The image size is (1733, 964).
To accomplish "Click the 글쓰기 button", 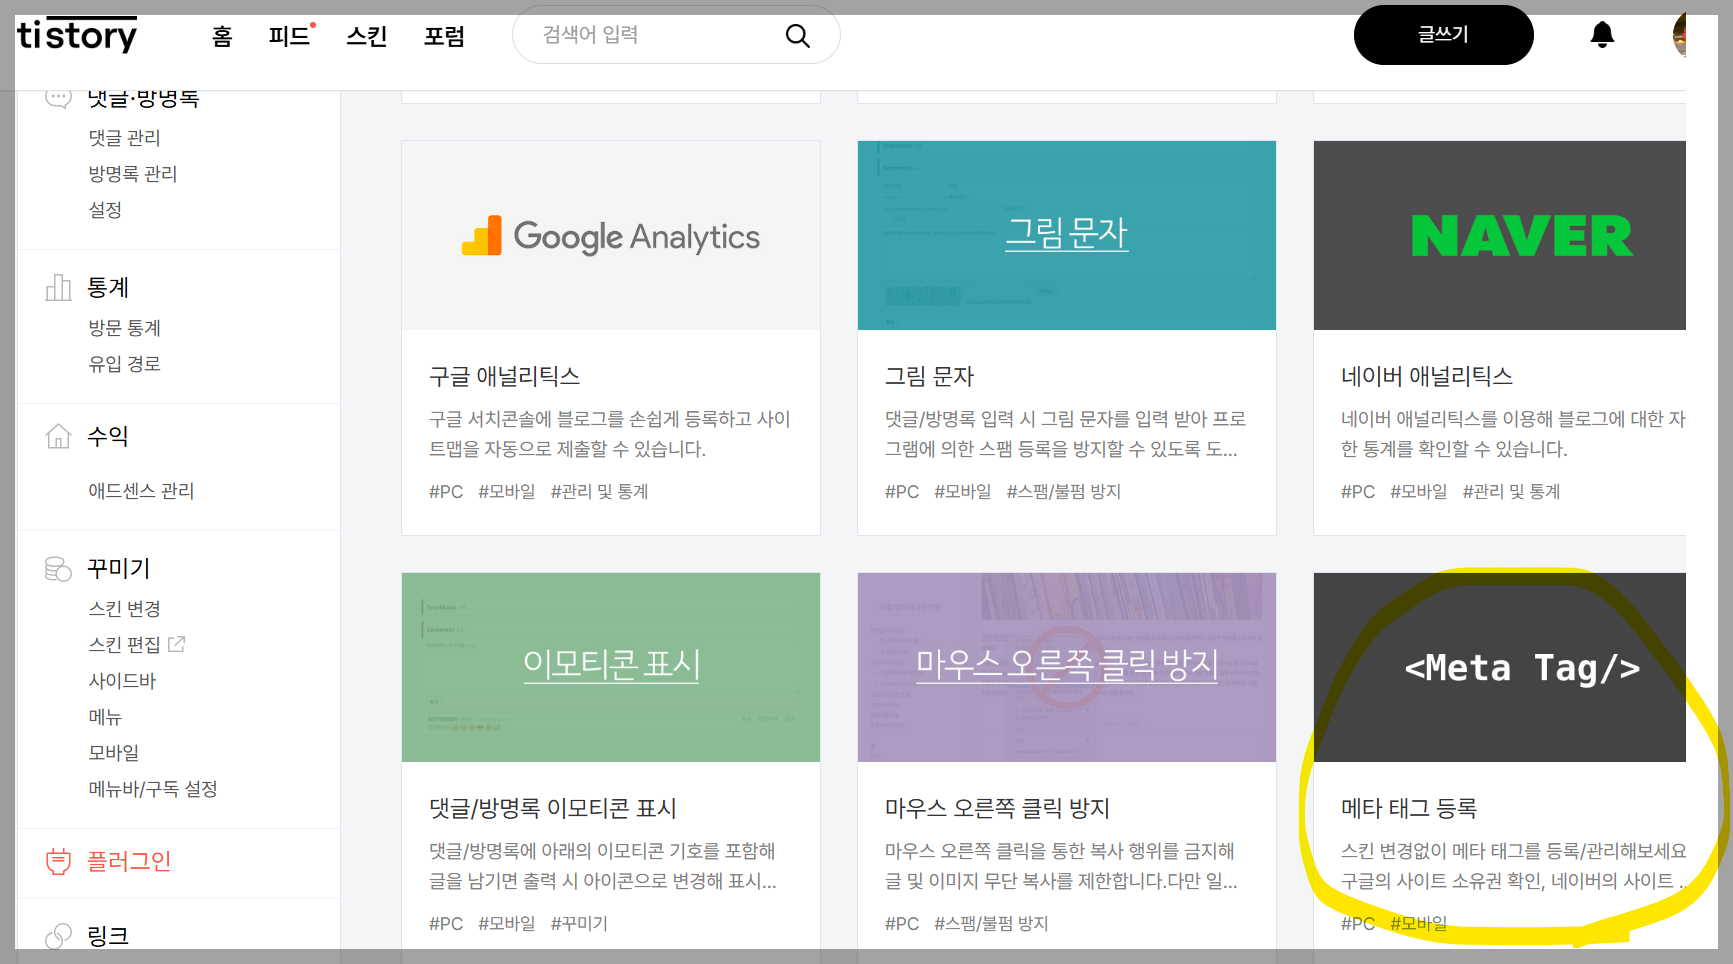I will coord(1443,35).
